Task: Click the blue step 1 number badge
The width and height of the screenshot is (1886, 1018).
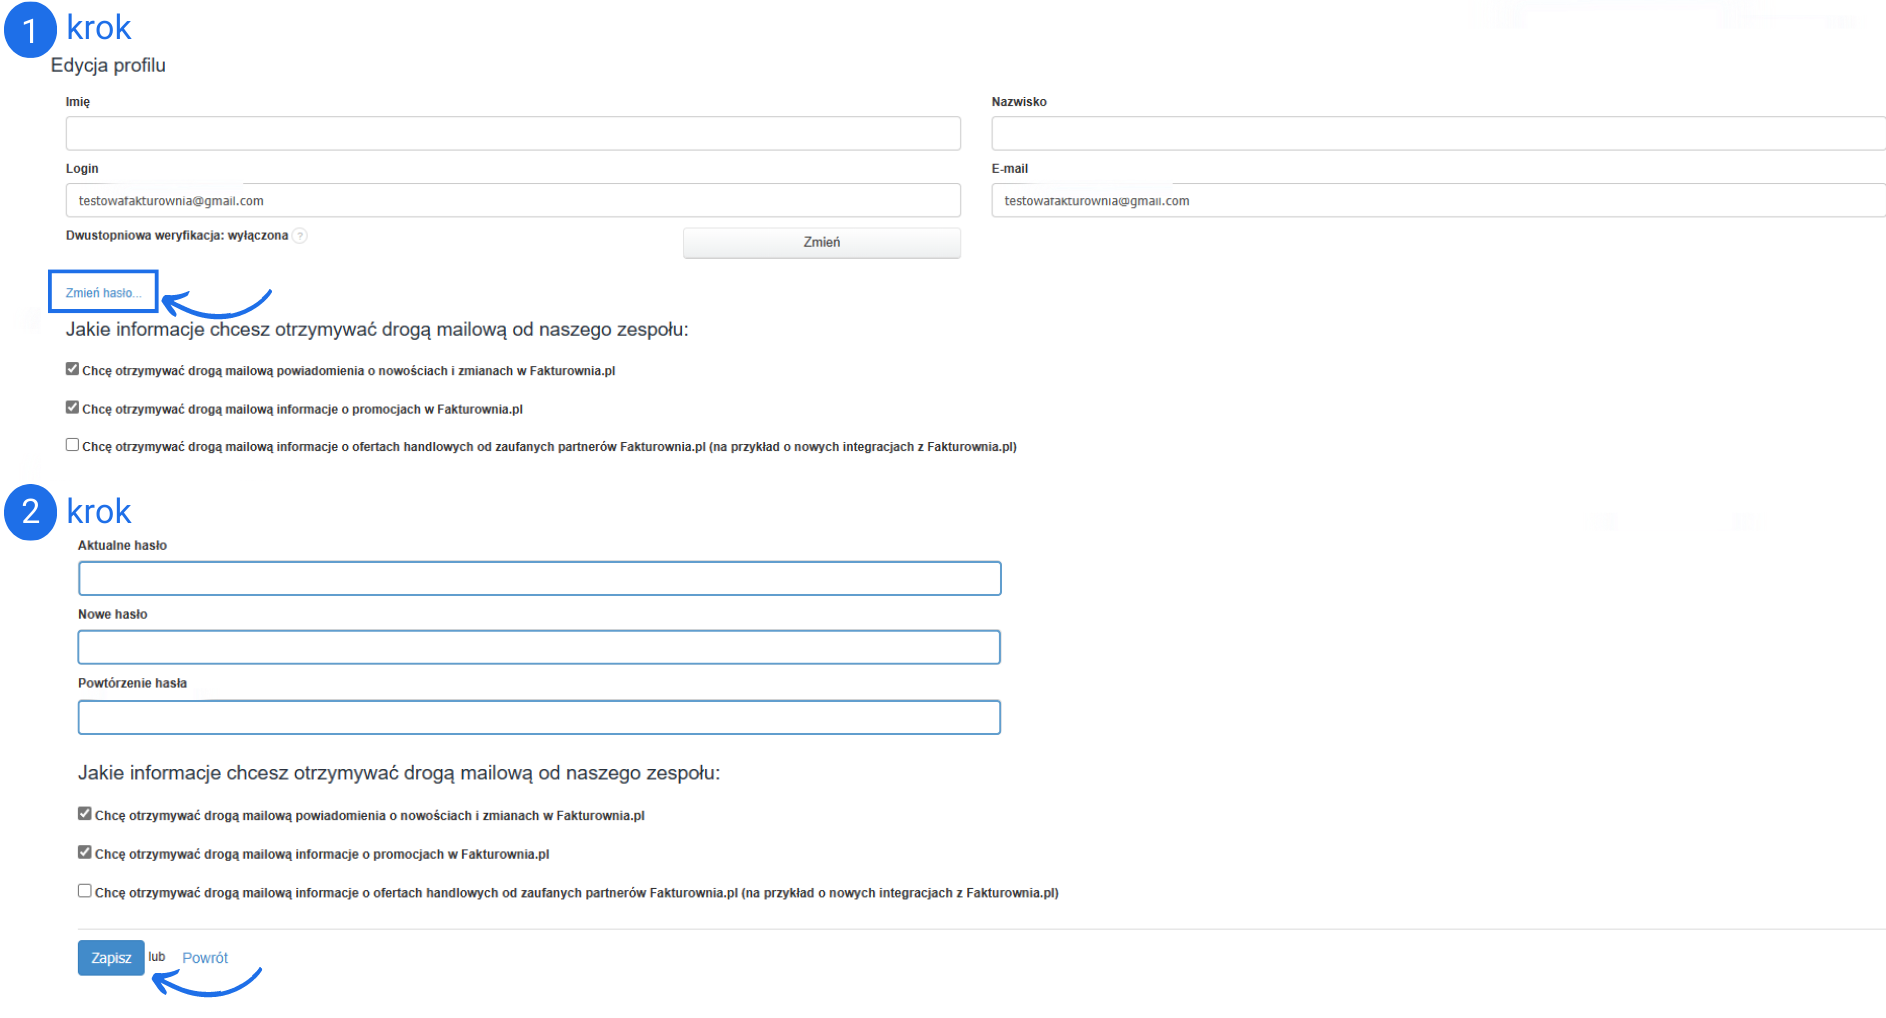Action: 30,31
